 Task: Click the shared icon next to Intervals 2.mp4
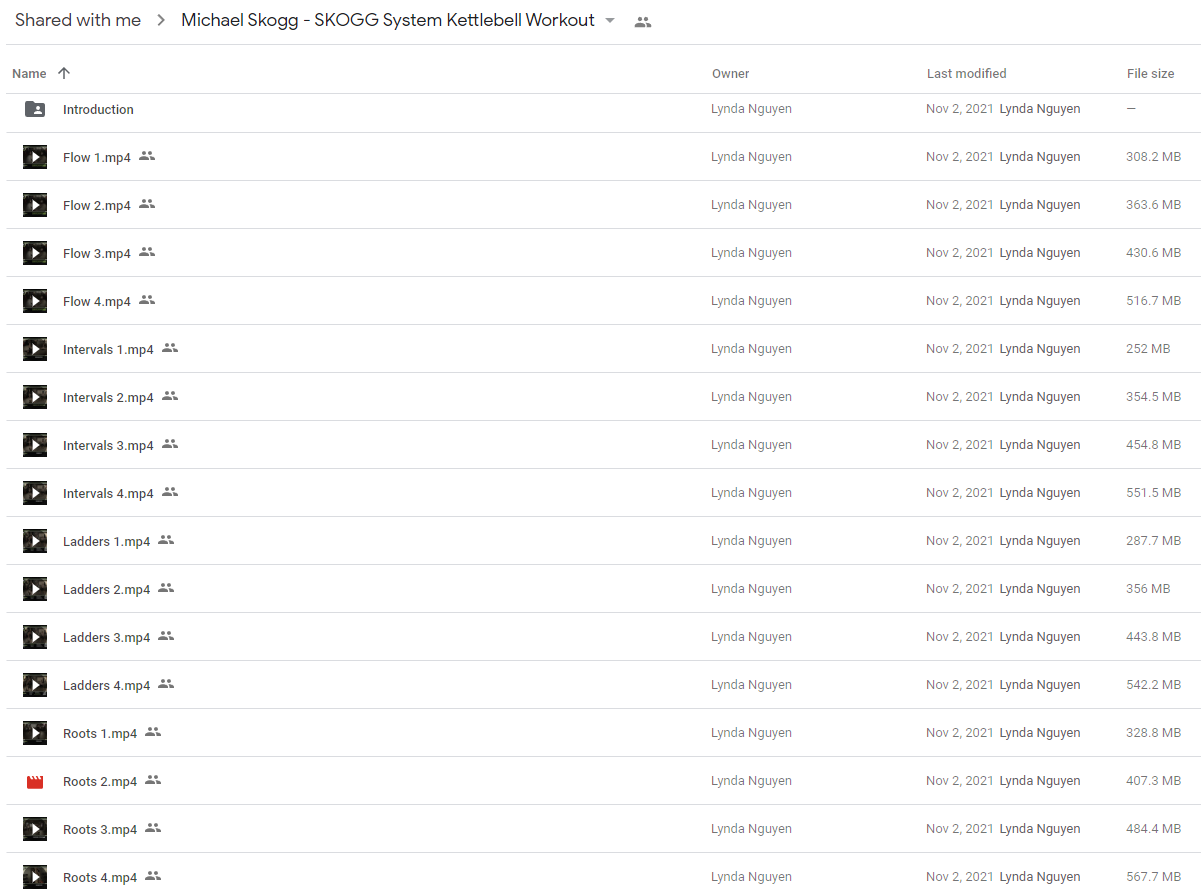point(170,396)
